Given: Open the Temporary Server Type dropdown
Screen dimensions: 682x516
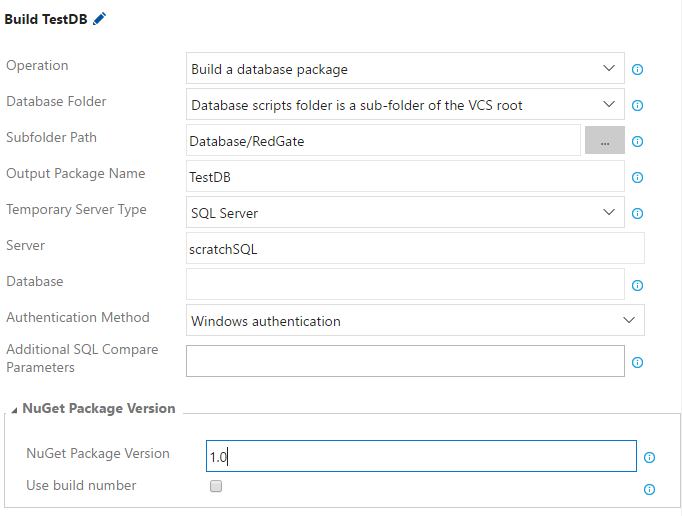Looking at the screenshot, I should pyautogui.click(x=405, y=213).
